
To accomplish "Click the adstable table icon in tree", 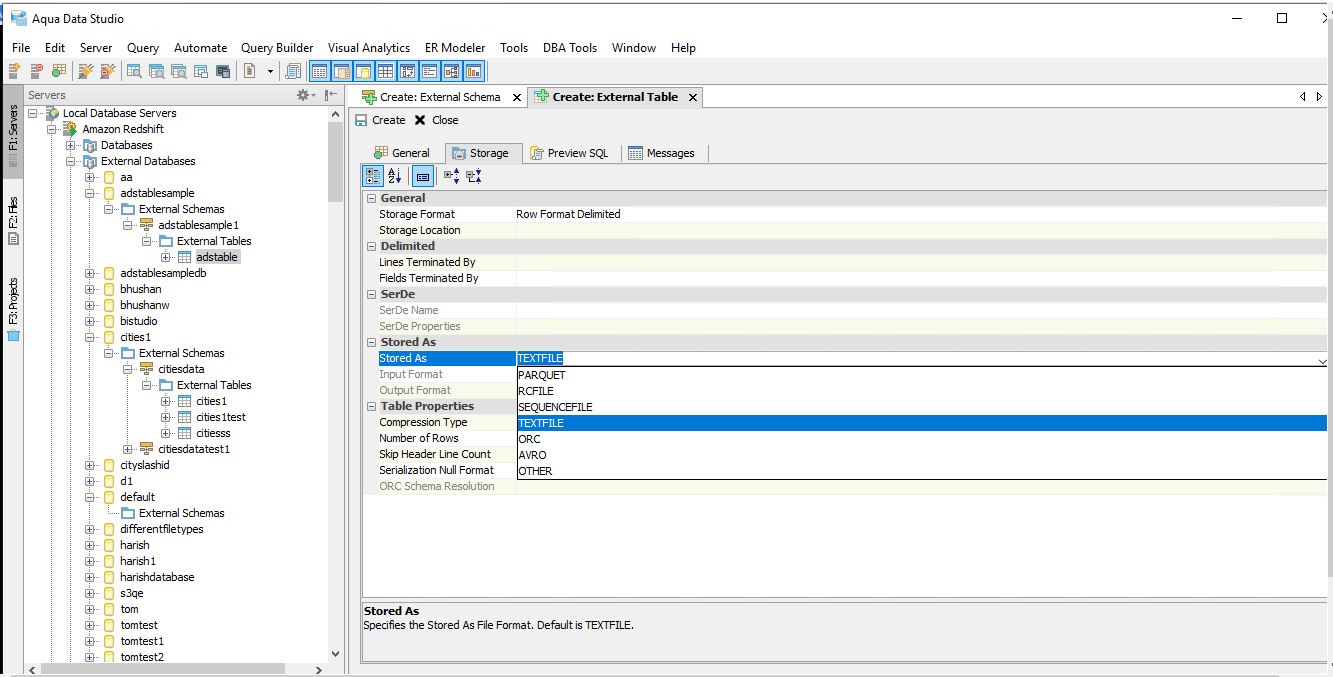I will (x=185, y=257).
